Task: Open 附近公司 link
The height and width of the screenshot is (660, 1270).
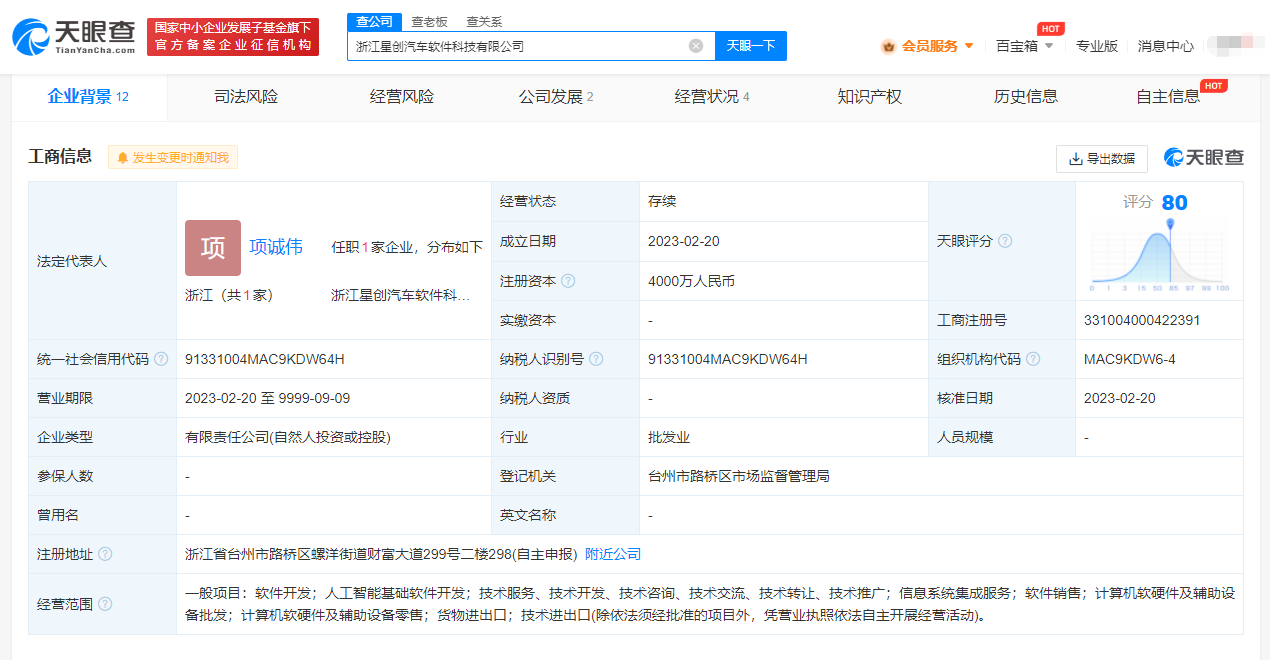Action: tap(613, 555)
